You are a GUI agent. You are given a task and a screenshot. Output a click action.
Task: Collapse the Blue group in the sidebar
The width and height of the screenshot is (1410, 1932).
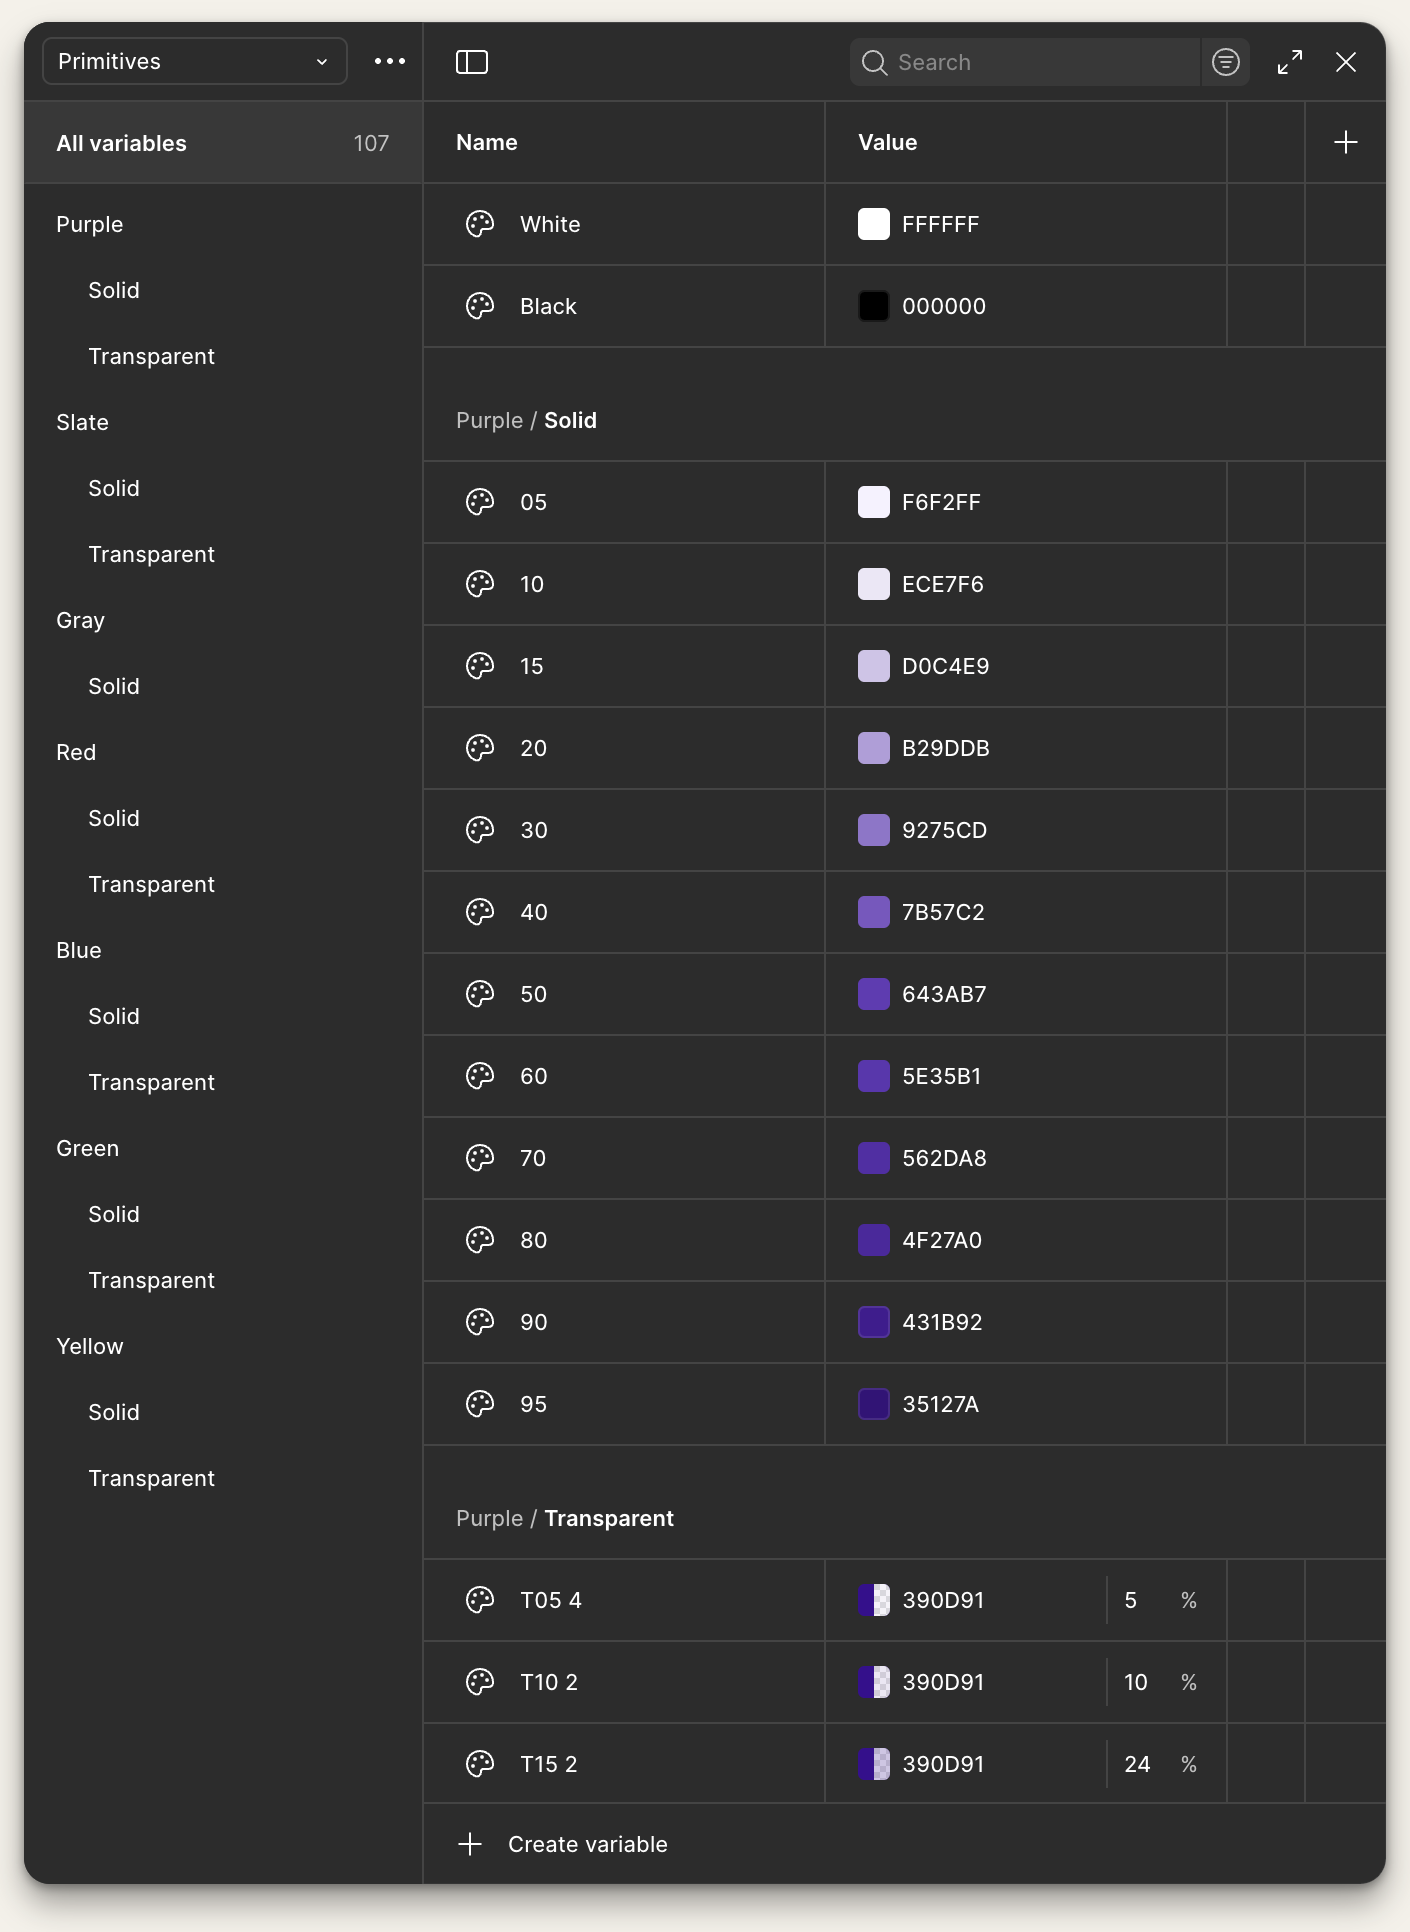(78, 950)
